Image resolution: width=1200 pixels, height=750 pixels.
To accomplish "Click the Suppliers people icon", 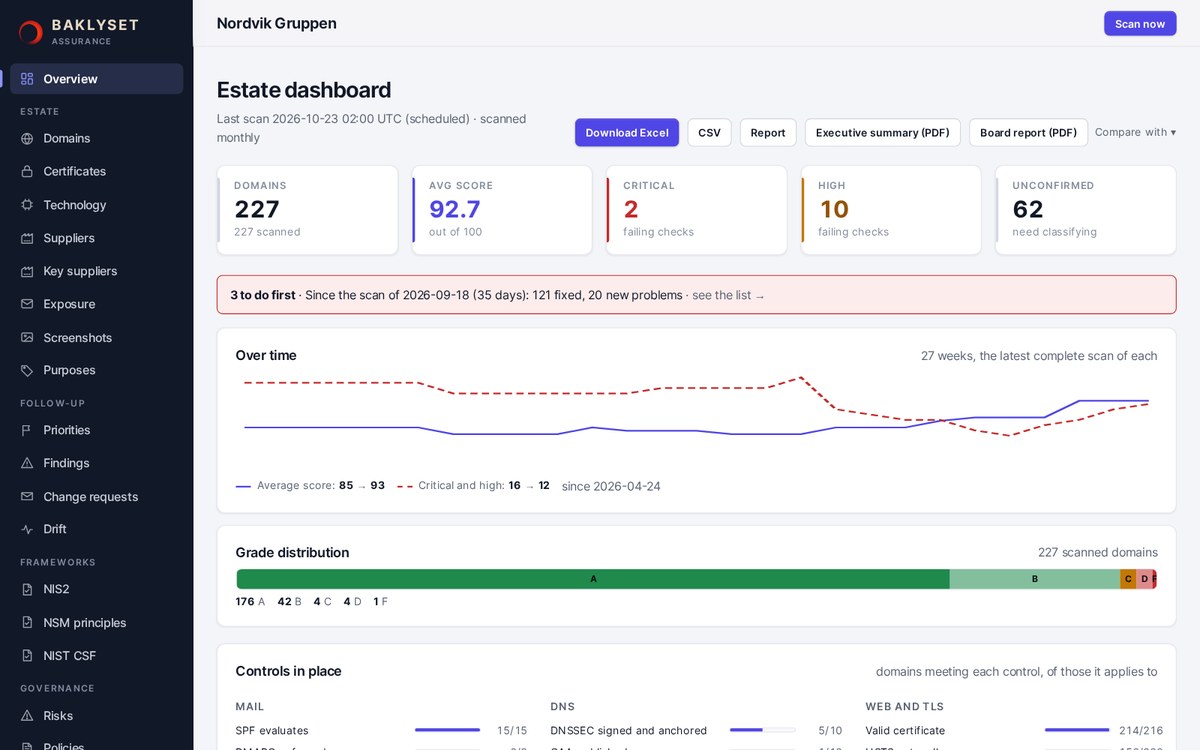I will pyautogui.click(x=27, y=238).
